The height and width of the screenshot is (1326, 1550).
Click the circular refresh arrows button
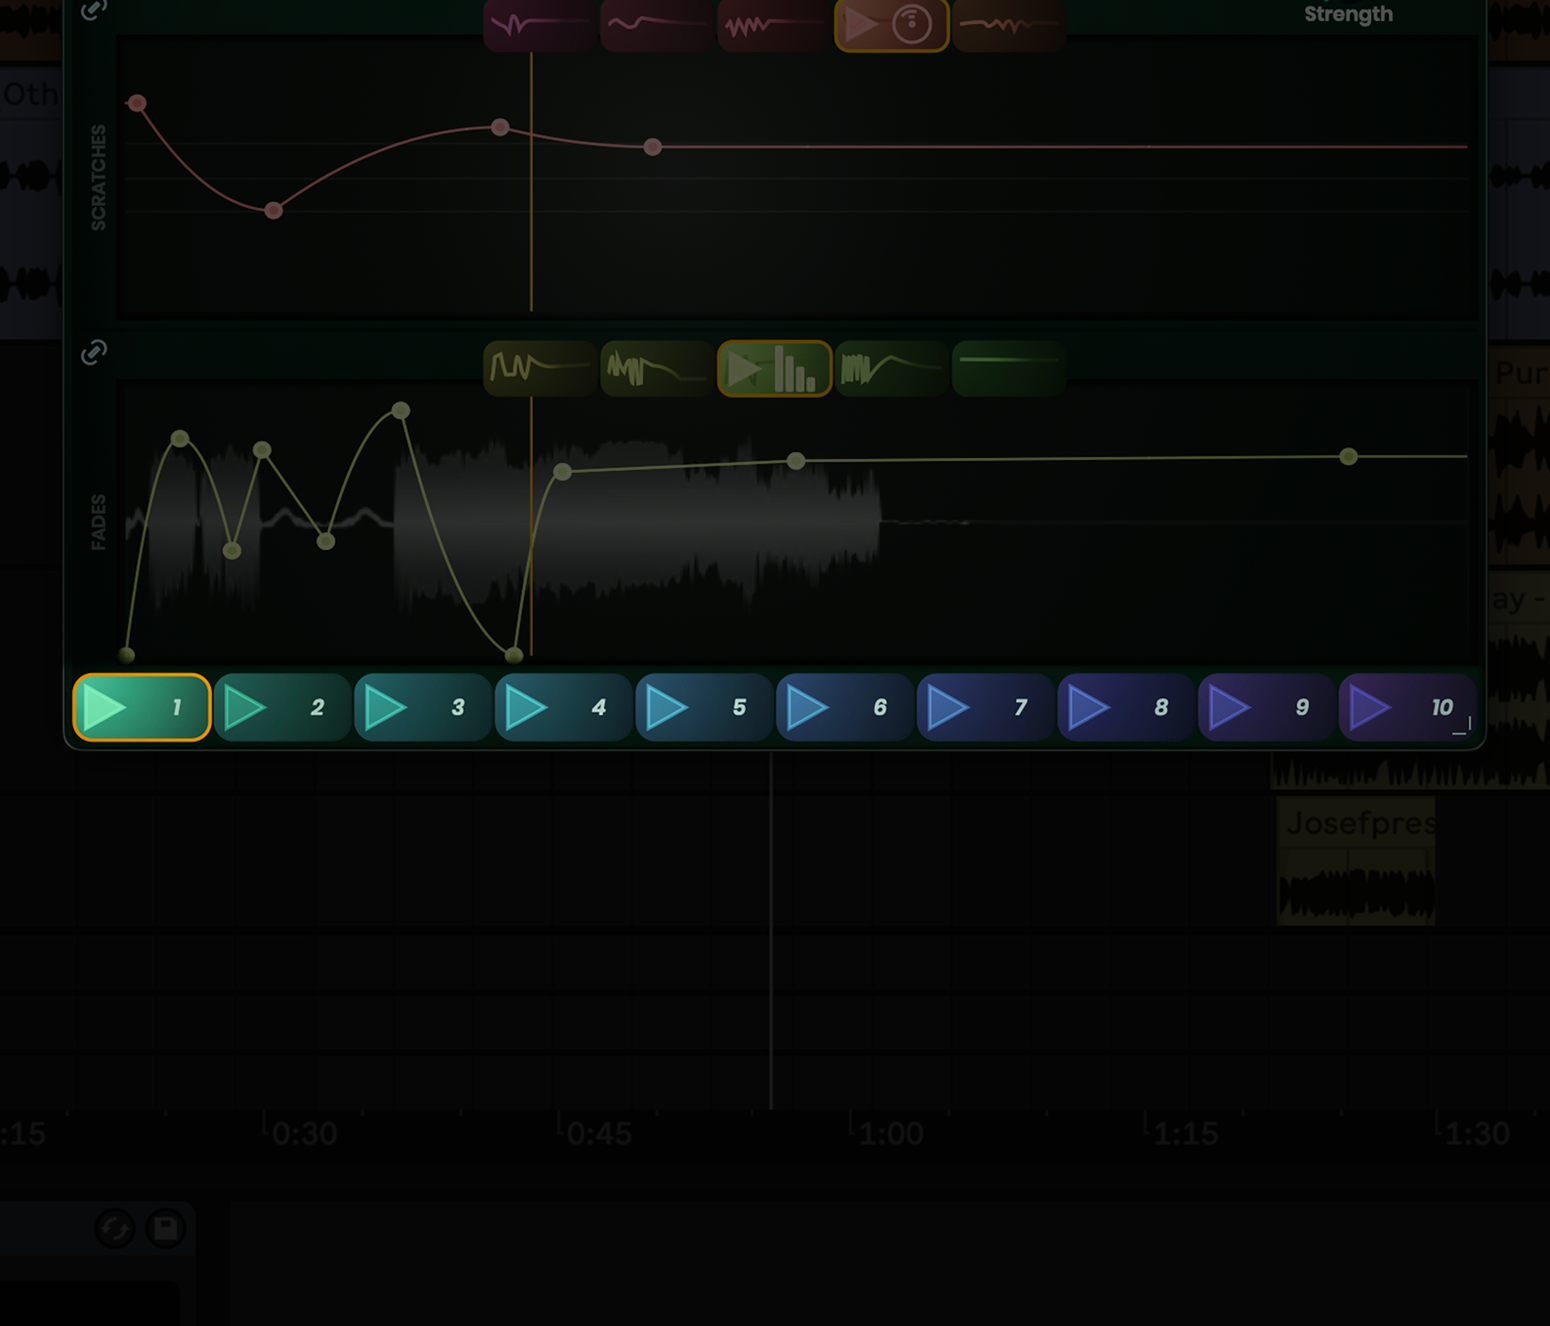115,1227
